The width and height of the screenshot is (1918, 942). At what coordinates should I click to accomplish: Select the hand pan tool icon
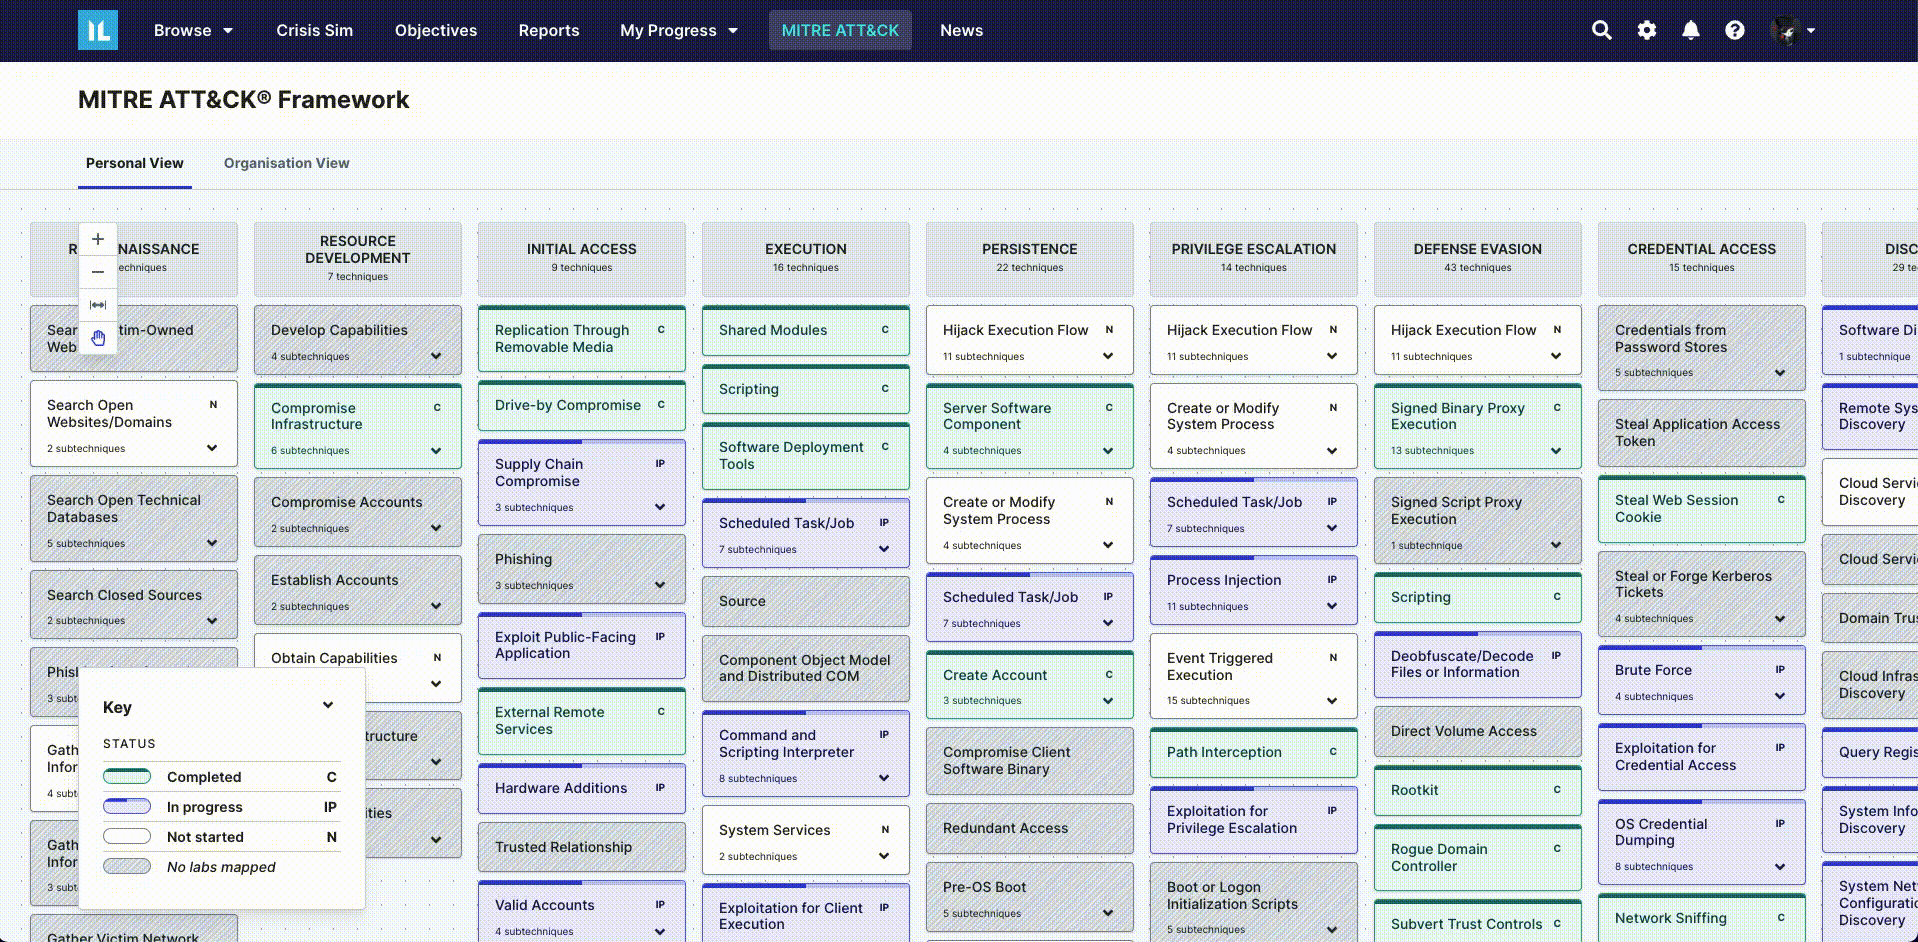coord(98,338)
